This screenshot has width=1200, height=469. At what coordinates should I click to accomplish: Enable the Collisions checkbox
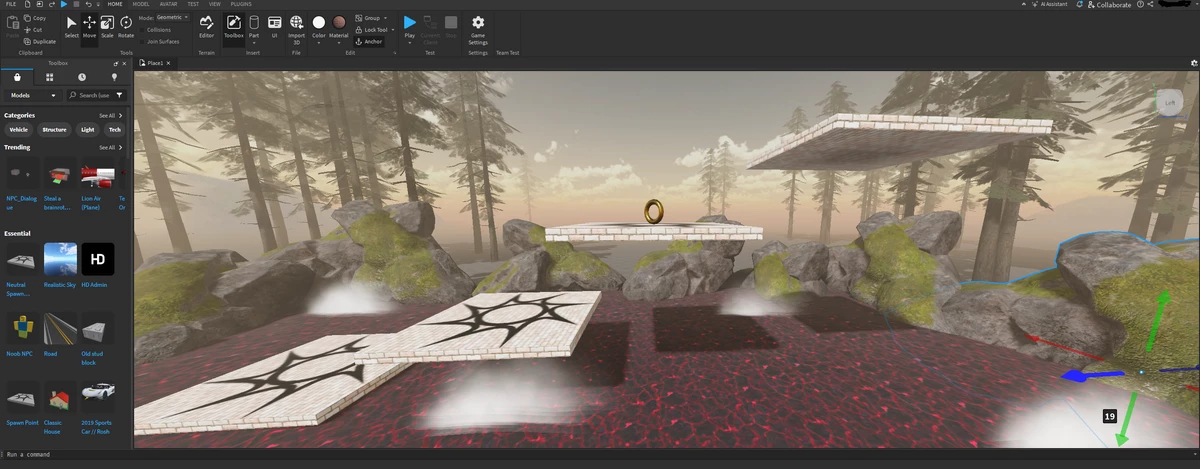[143, 30]
